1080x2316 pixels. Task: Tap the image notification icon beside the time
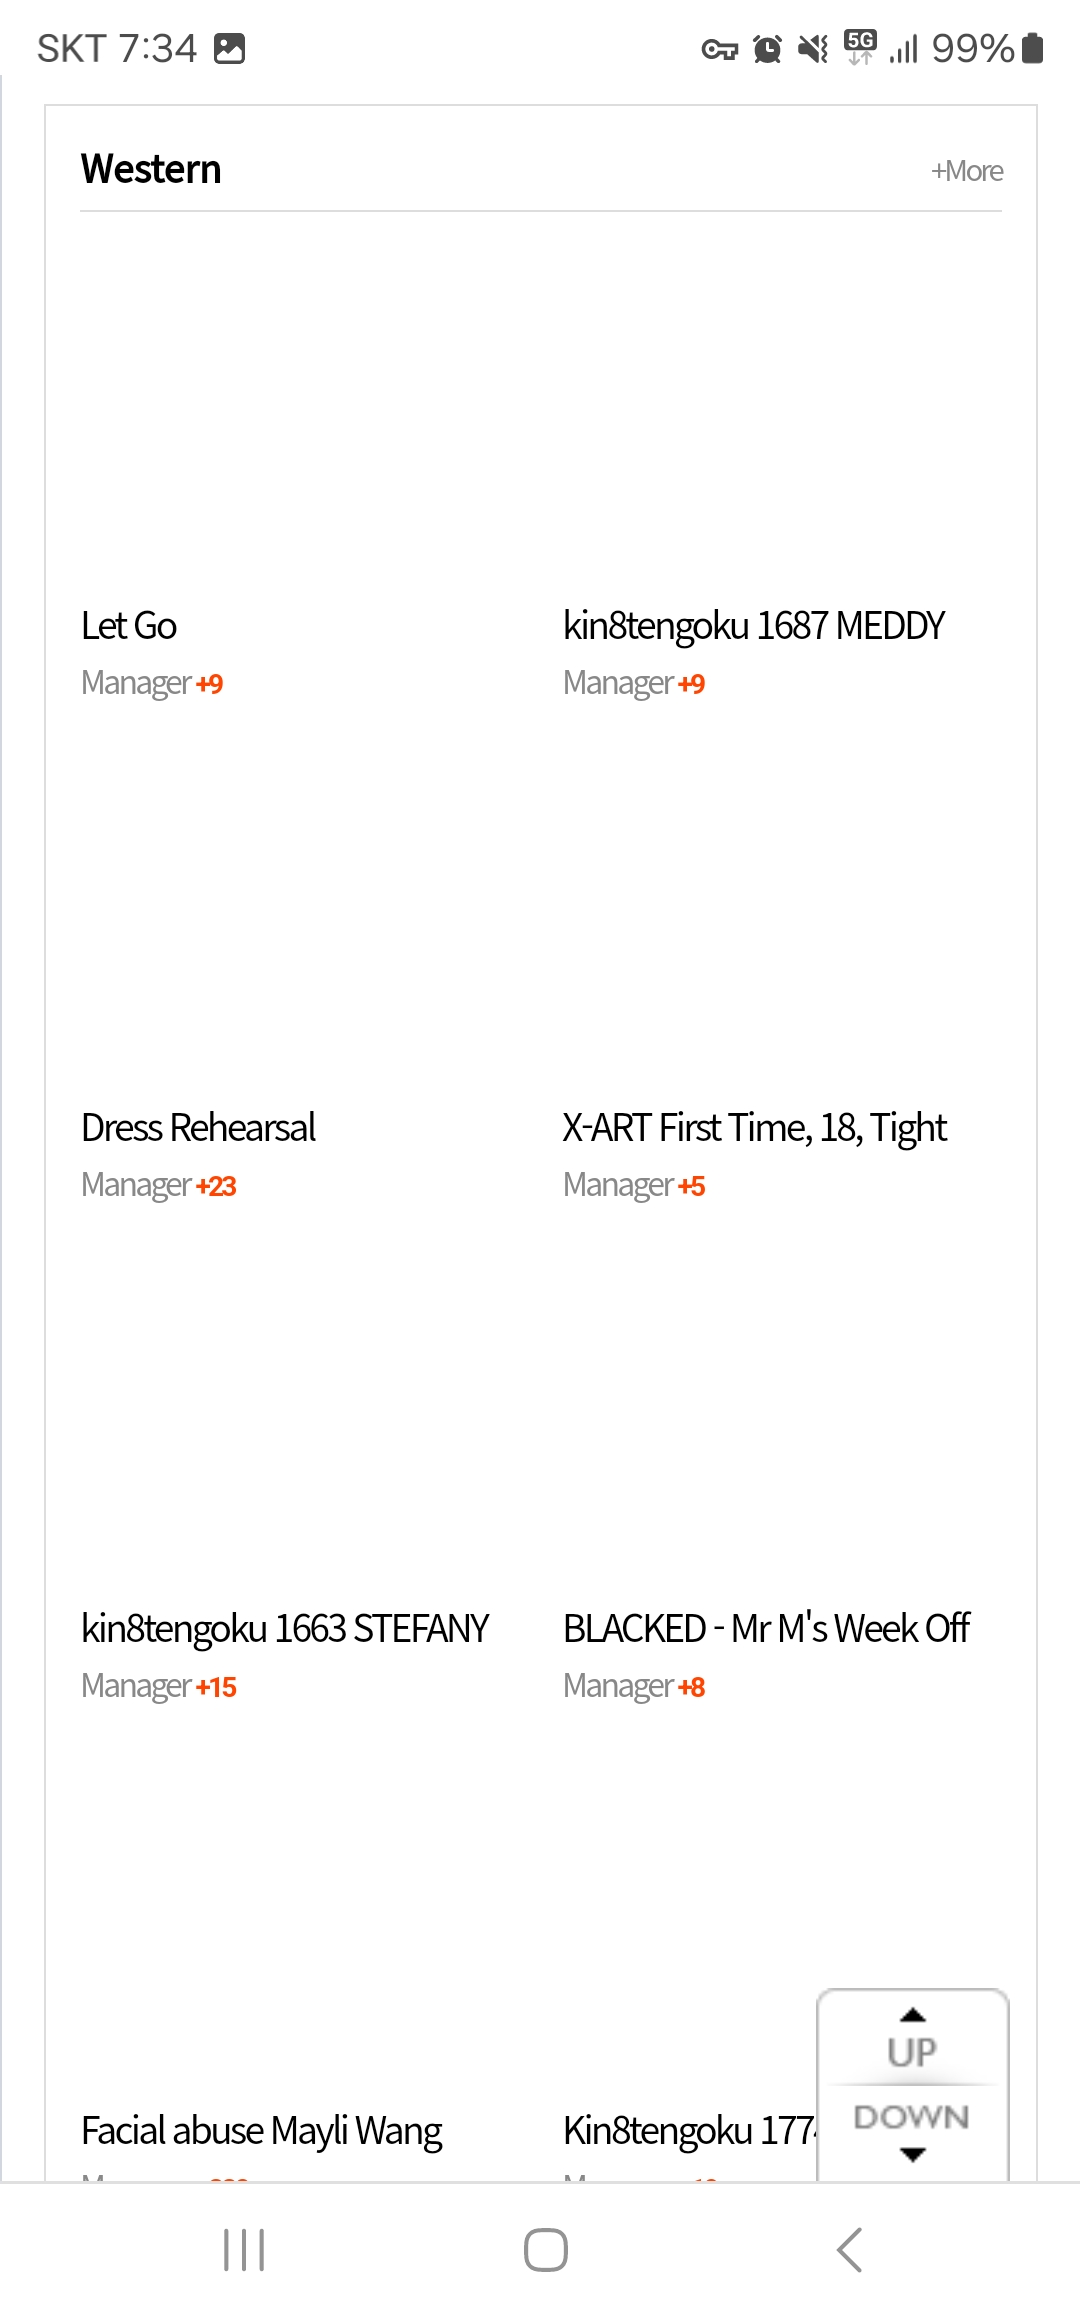[230, 48]
